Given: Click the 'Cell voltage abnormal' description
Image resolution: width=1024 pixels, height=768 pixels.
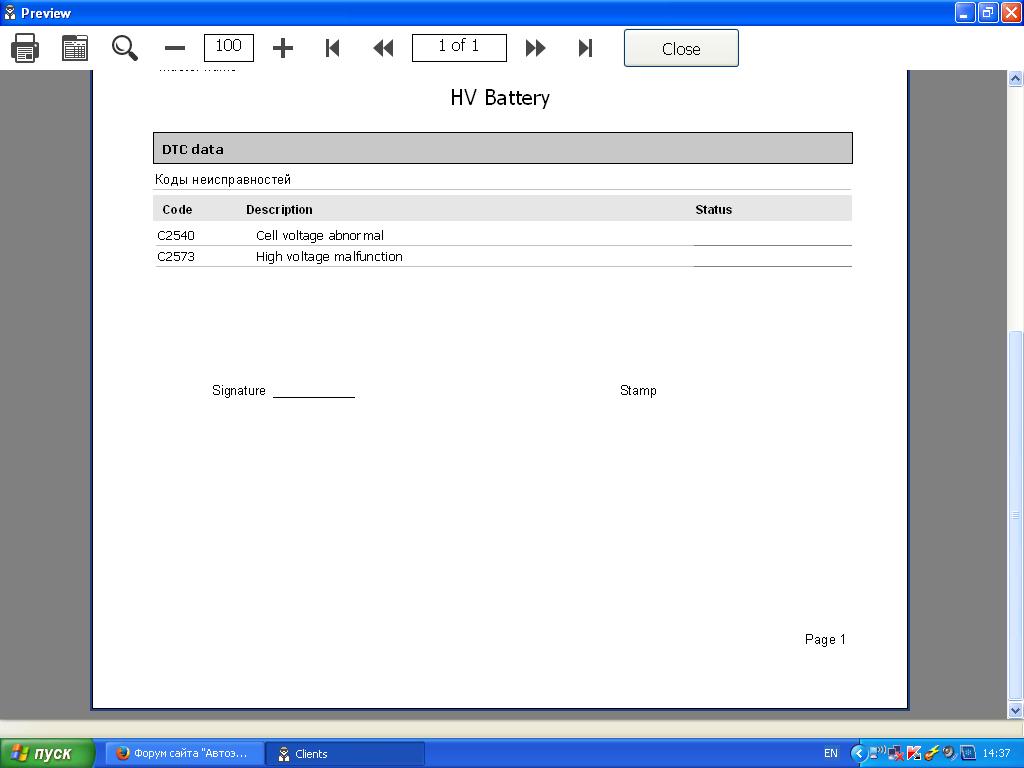Looking at the screenshot, I should click(320, 236).
